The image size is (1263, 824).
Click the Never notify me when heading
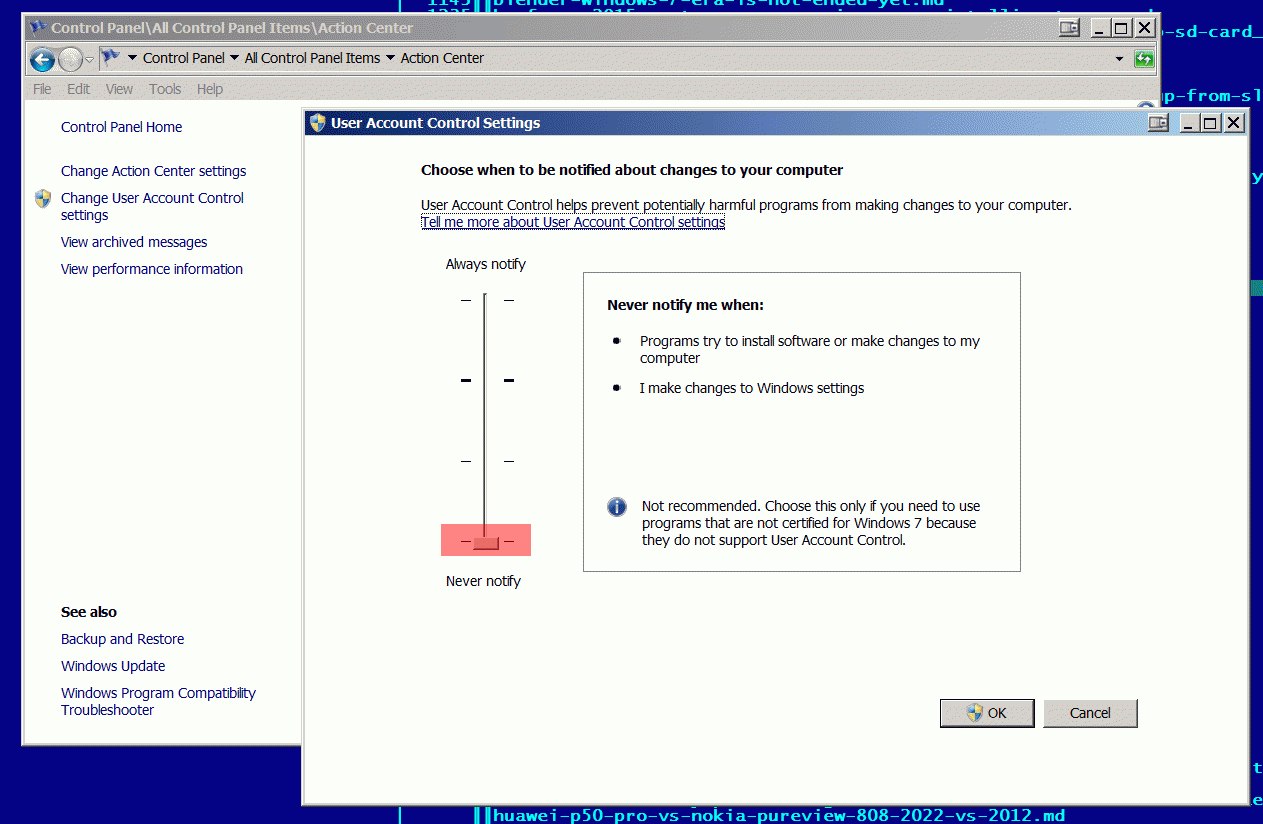[x=685, y=305]
